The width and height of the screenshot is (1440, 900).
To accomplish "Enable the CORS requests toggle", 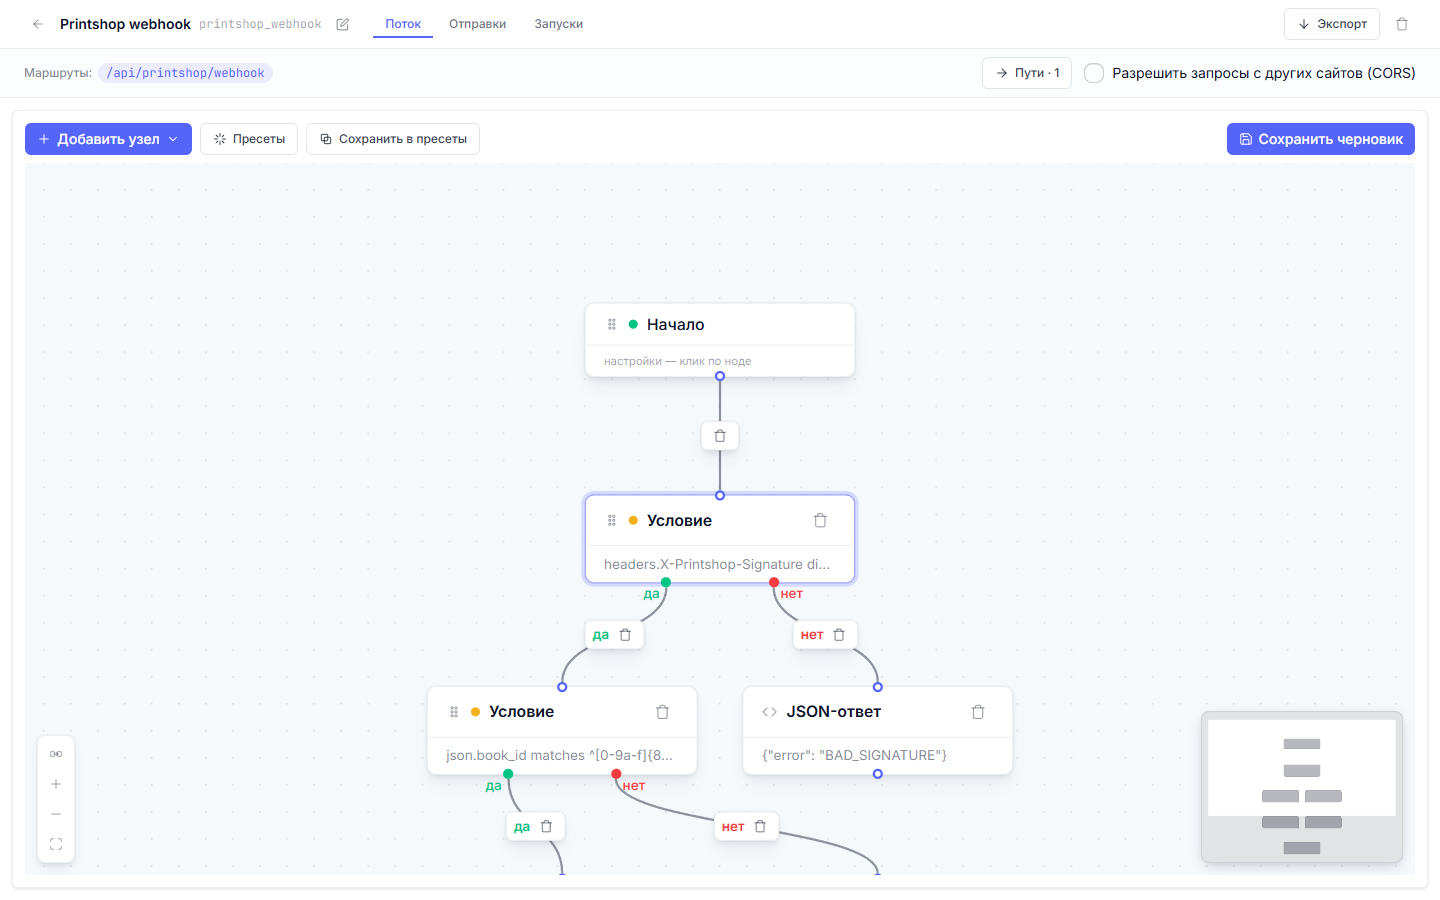I will [1094, 73].
